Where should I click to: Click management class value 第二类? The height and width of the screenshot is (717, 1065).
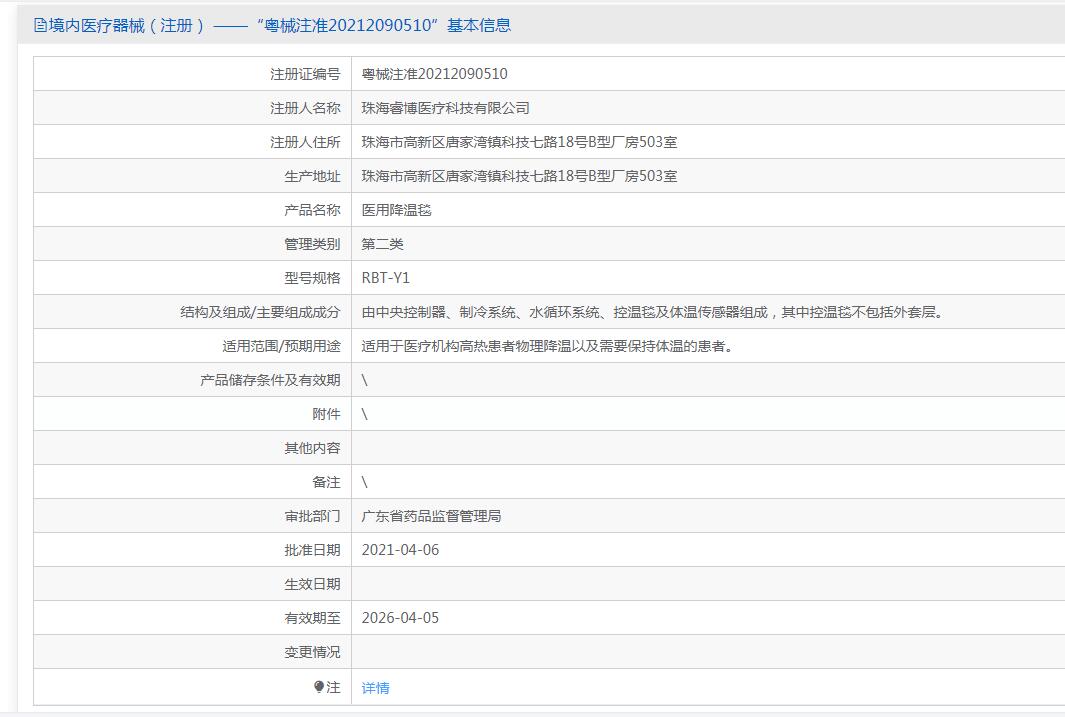pos(382,244)
